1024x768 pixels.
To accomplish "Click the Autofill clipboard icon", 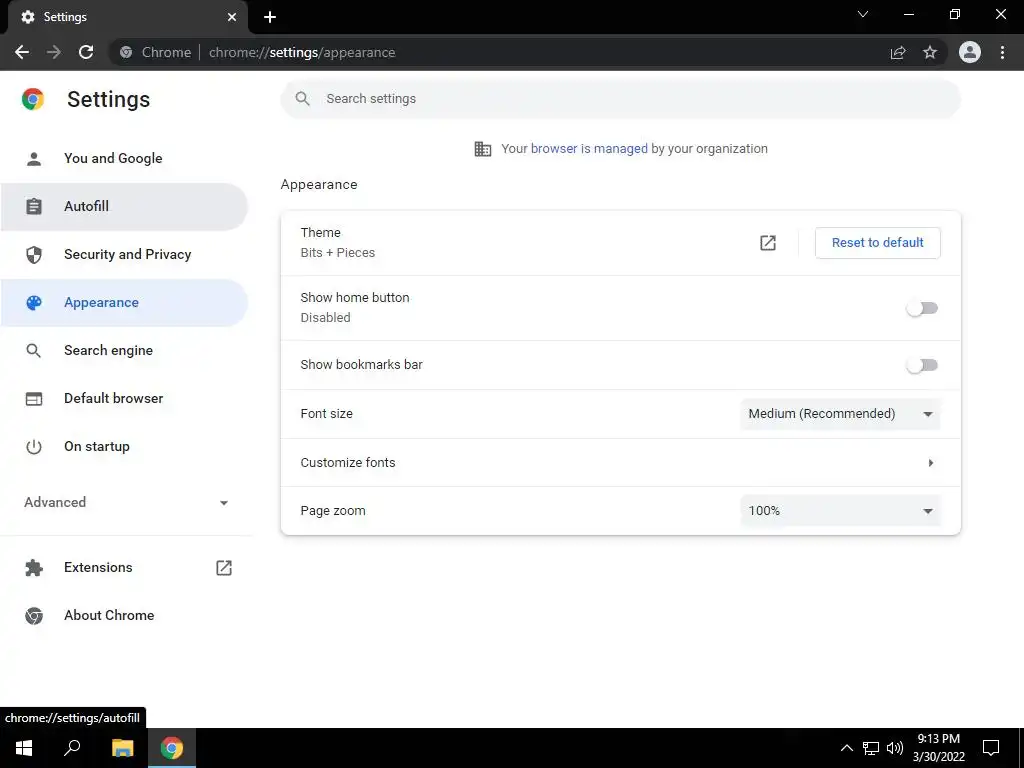I will pyautogui.click(x=34, y=206).
